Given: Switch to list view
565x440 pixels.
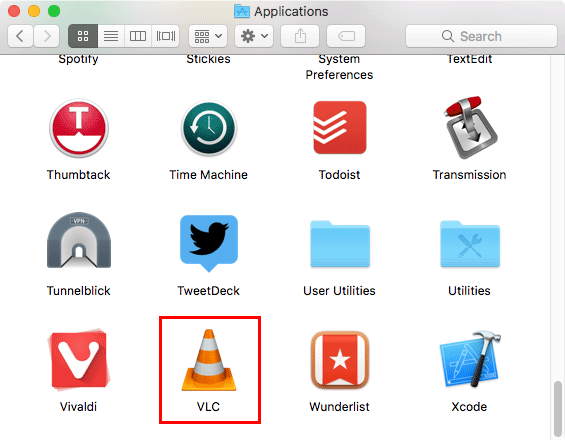Looking at the screenshot, I should point(111,36).
